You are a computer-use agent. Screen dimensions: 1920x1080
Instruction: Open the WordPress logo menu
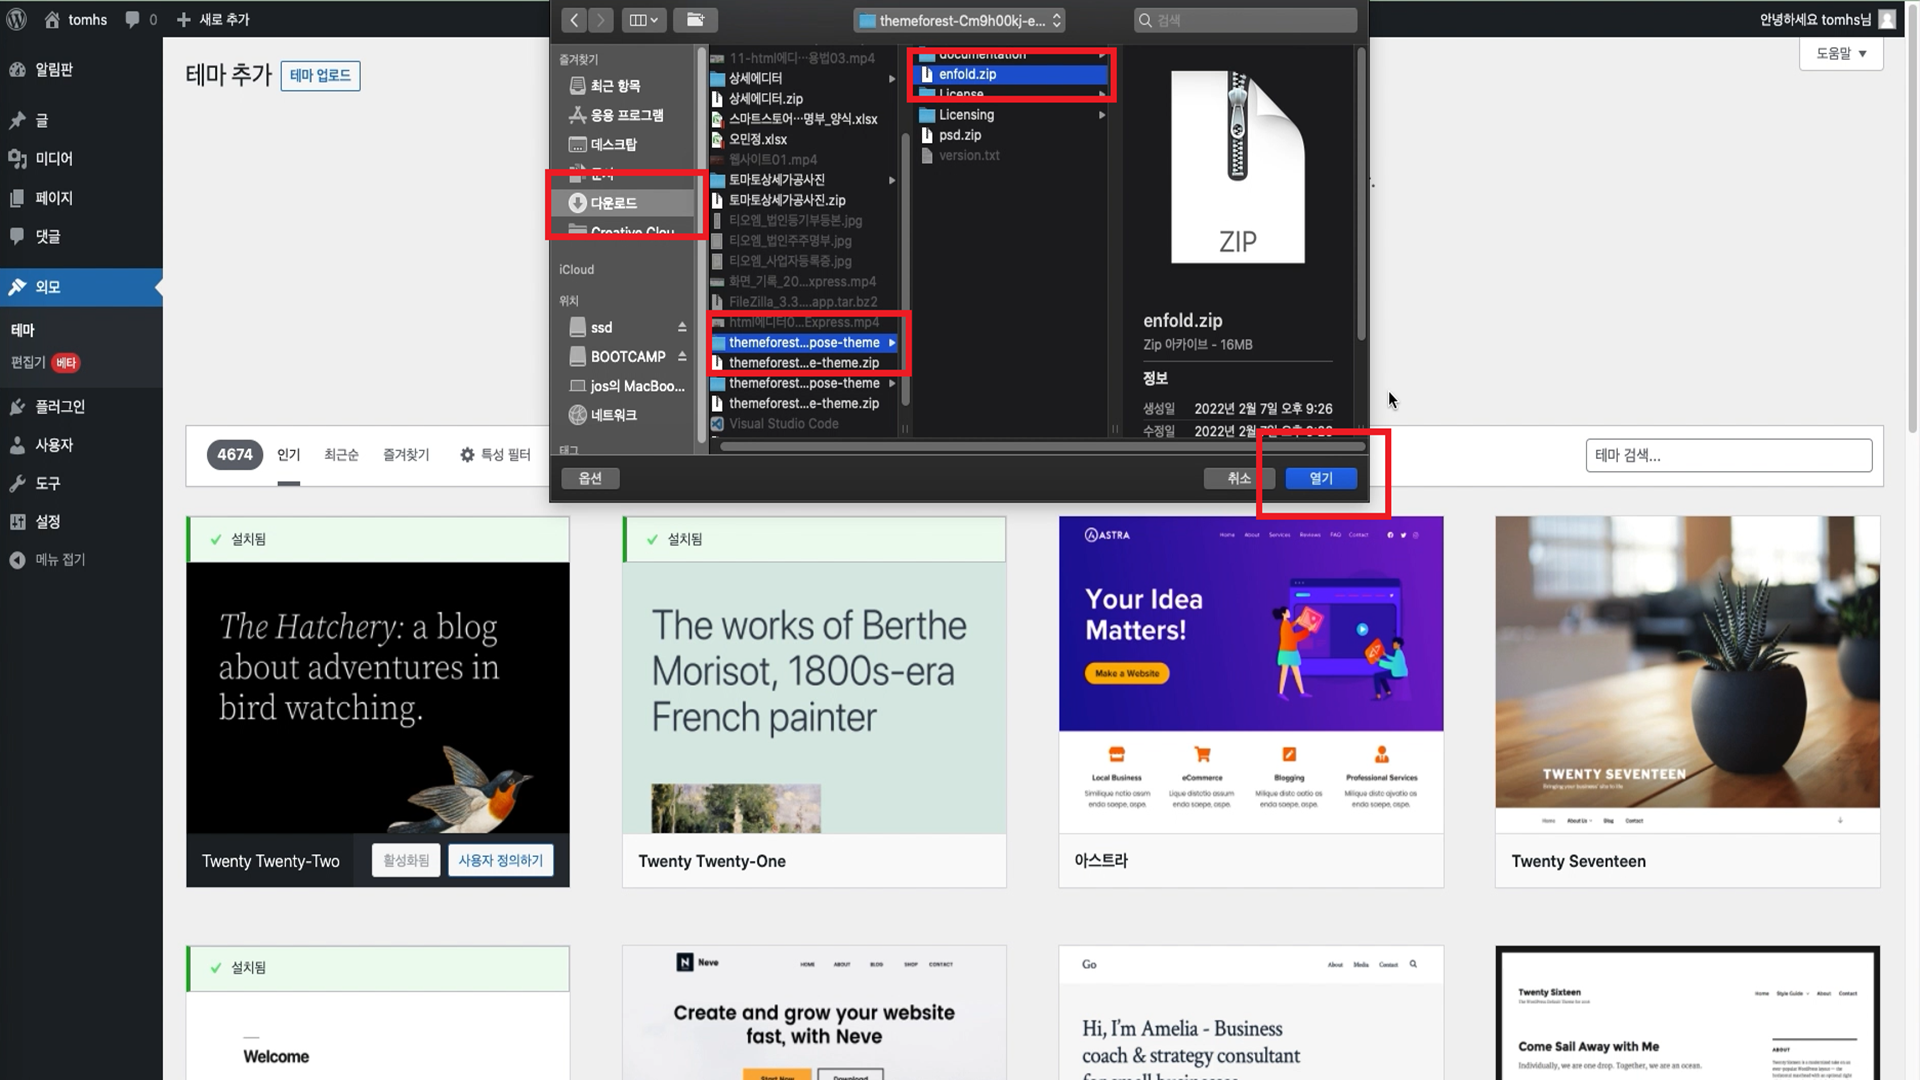pos(17,19)
